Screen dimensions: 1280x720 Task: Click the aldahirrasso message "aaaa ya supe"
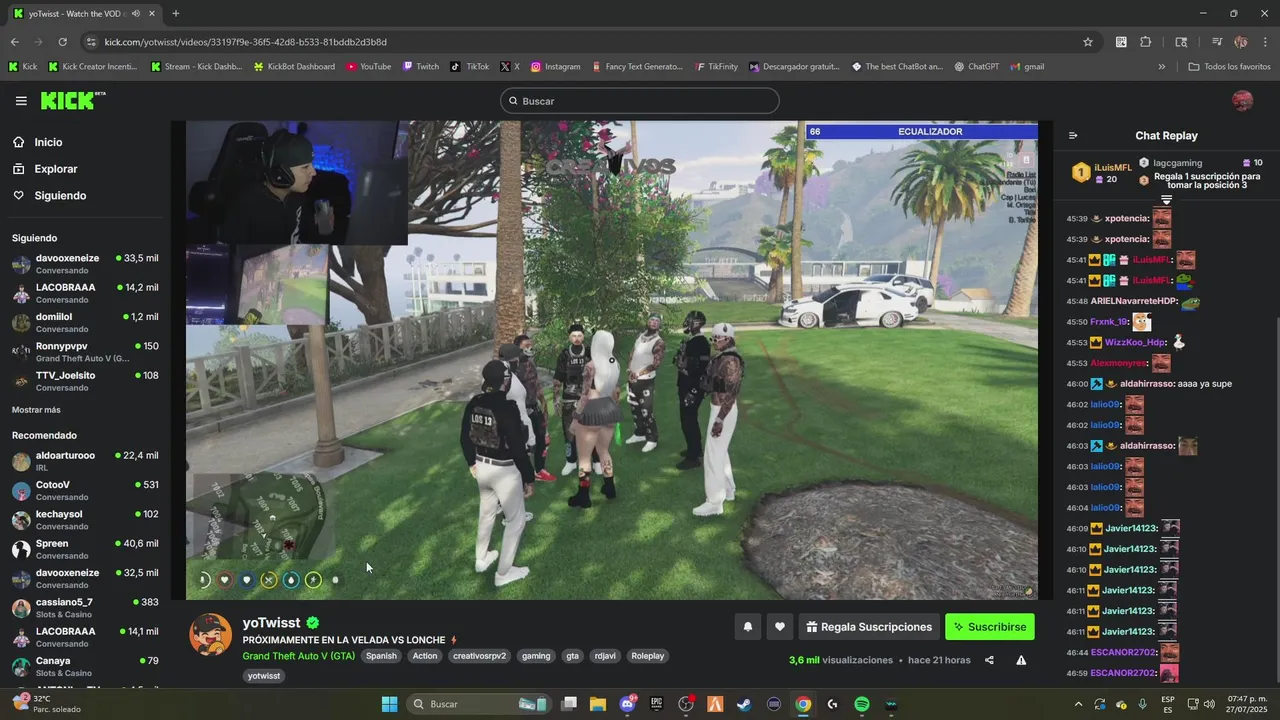pos(1205,384)
